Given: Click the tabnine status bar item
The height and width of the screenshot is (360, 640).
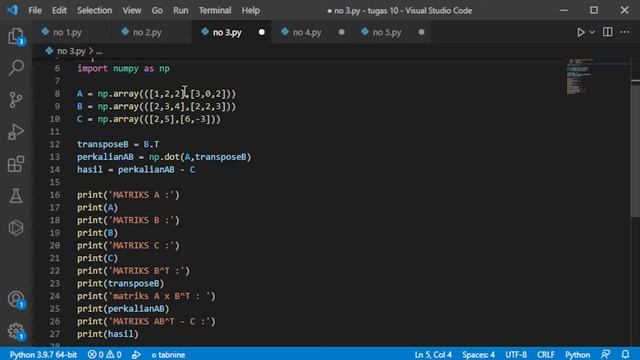Looking at the screenshot, I should click(x=169, y=355).
